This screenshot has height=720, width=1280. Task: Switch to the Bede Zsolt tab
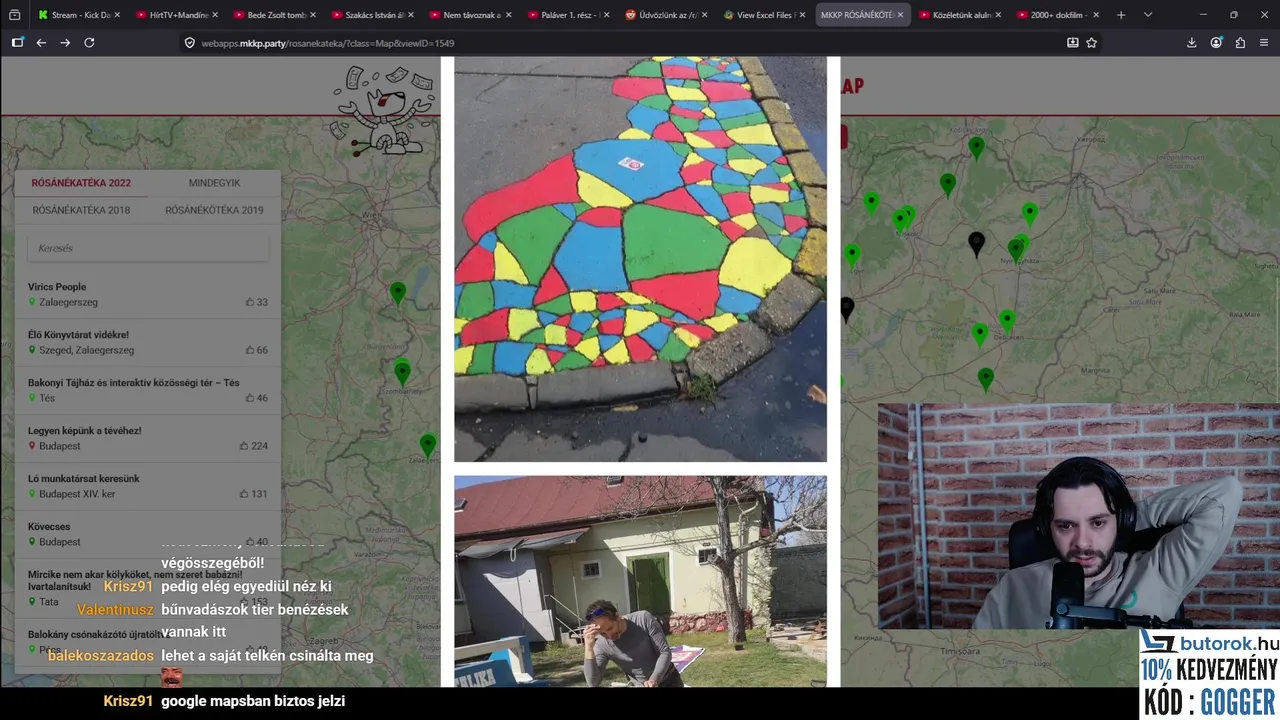click(273, 15)
